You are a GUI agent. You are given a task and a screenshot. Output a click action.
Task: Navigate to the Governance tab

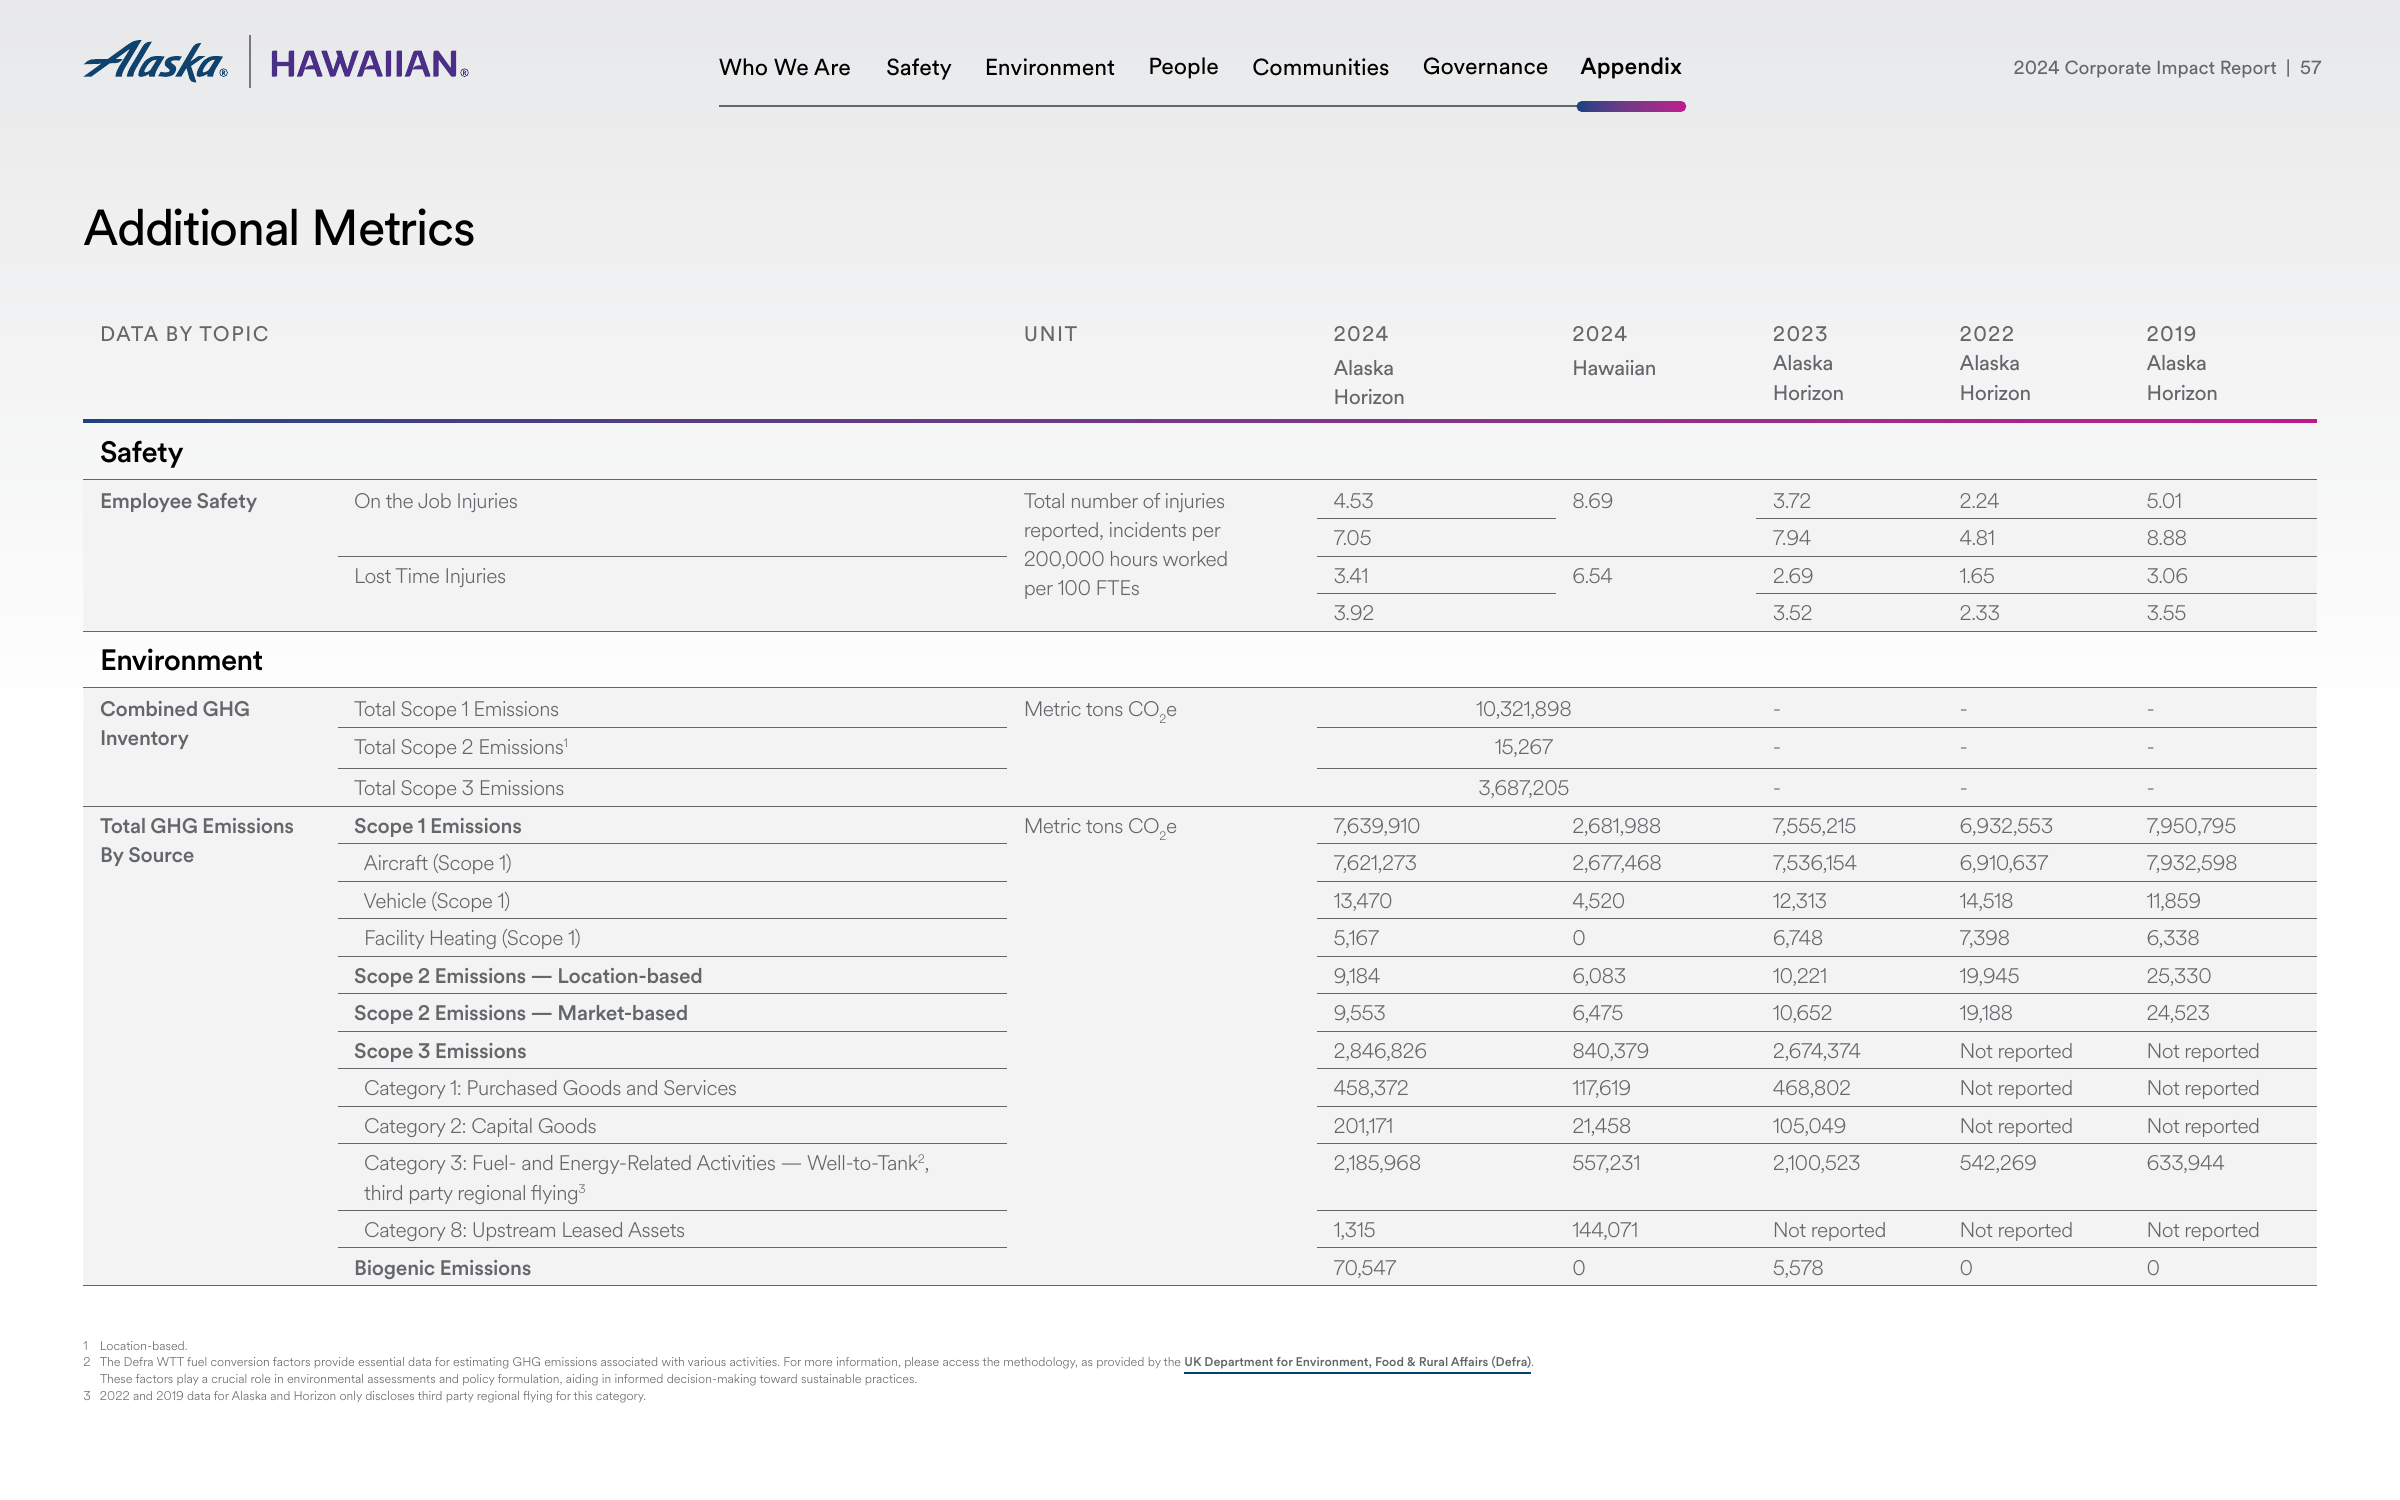(1485, 67)
